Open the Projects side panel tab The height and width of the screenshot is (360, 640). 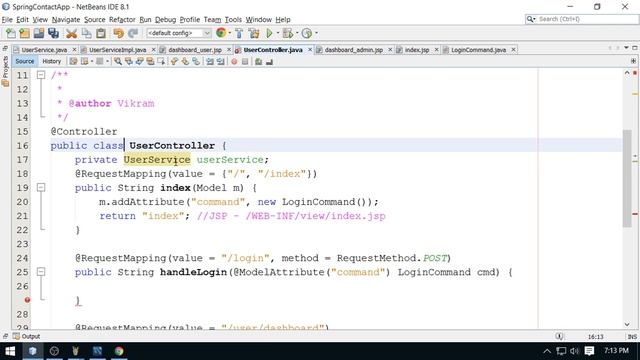click(x=5, y=71)
